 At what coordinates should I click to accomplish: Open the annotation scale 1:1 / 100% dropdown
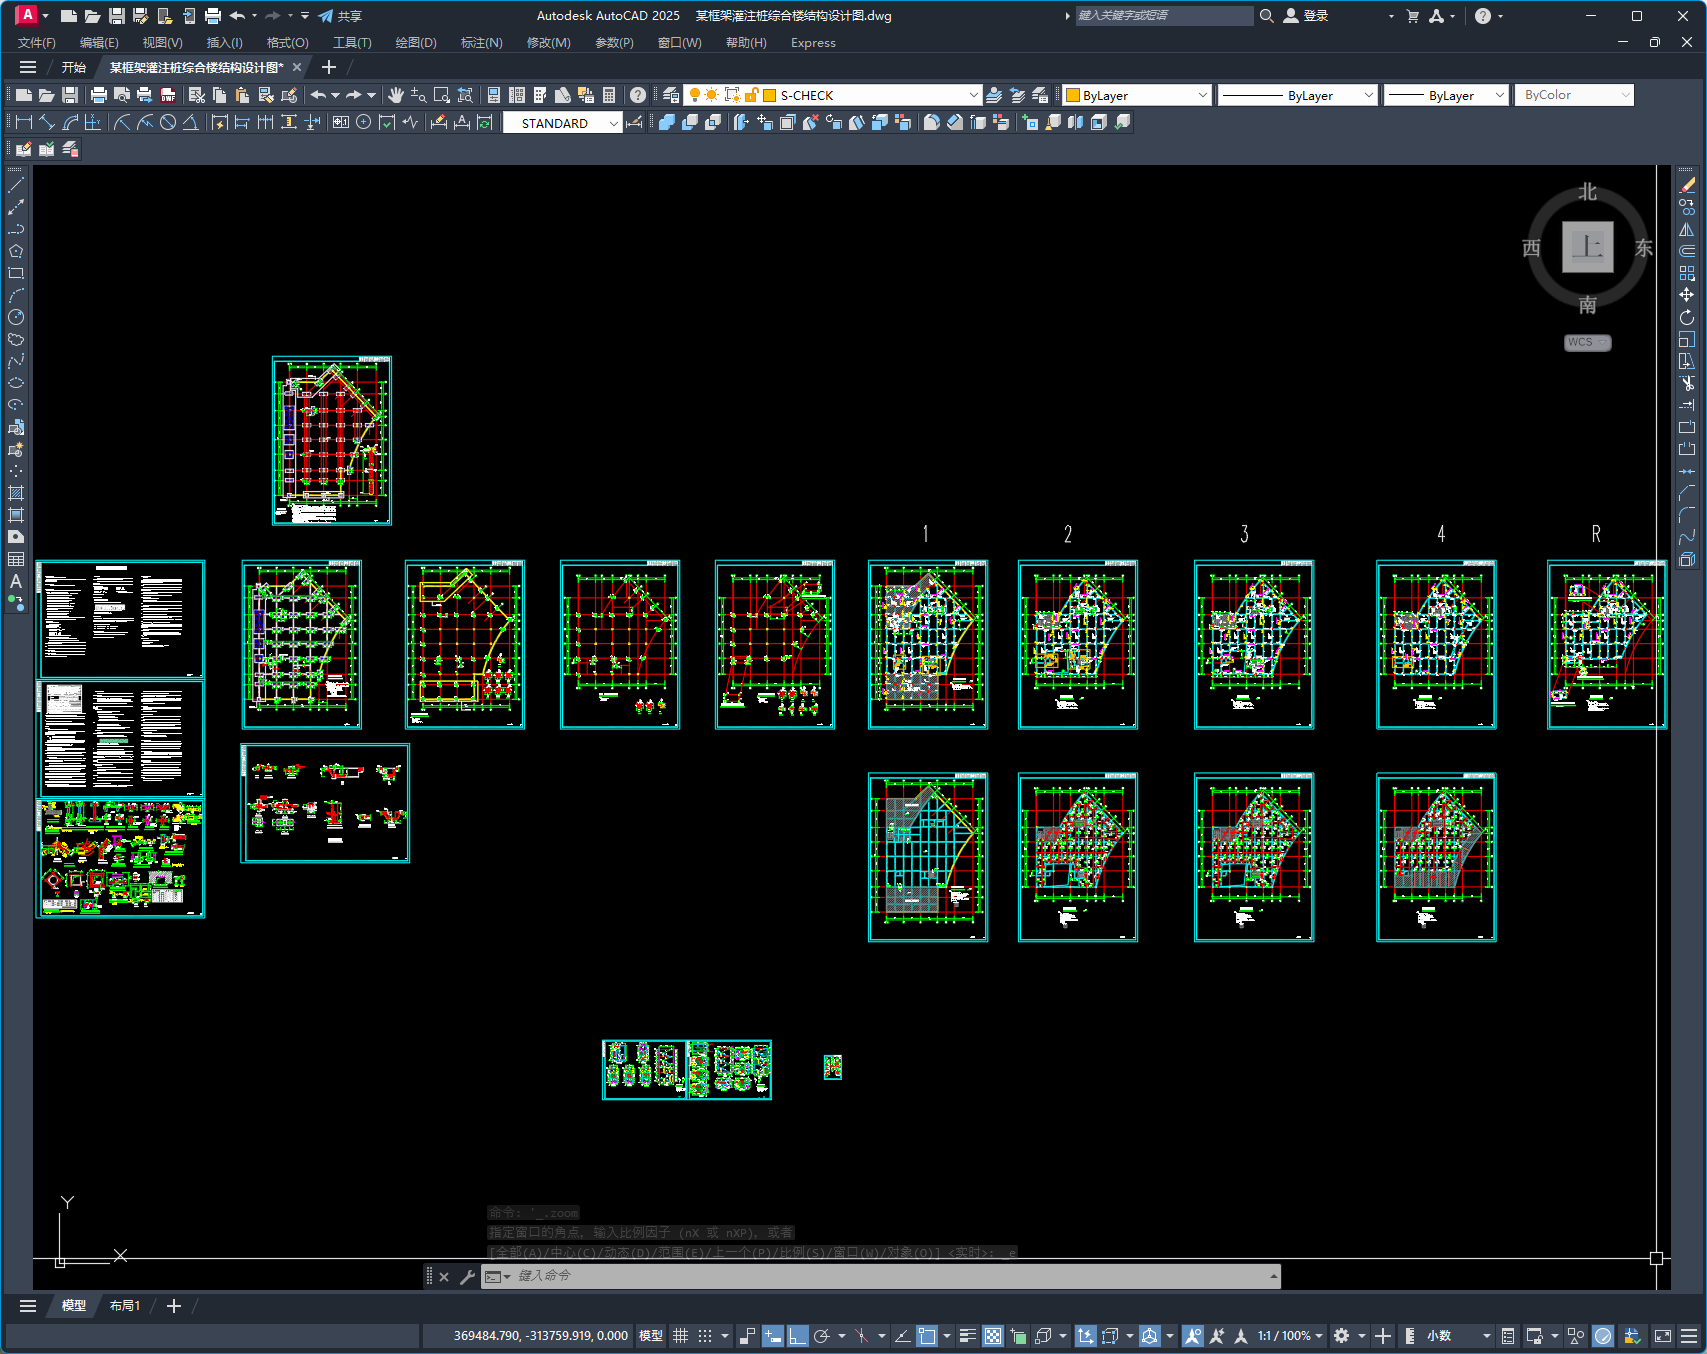(x=1290, y=1336)
